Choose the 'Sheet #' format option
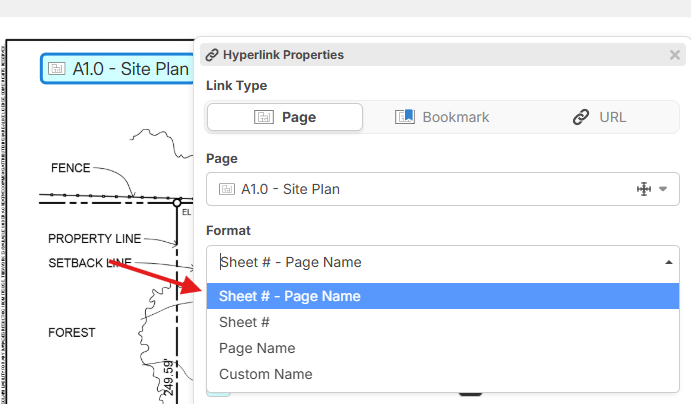691x404 pixels. point(245,322)
